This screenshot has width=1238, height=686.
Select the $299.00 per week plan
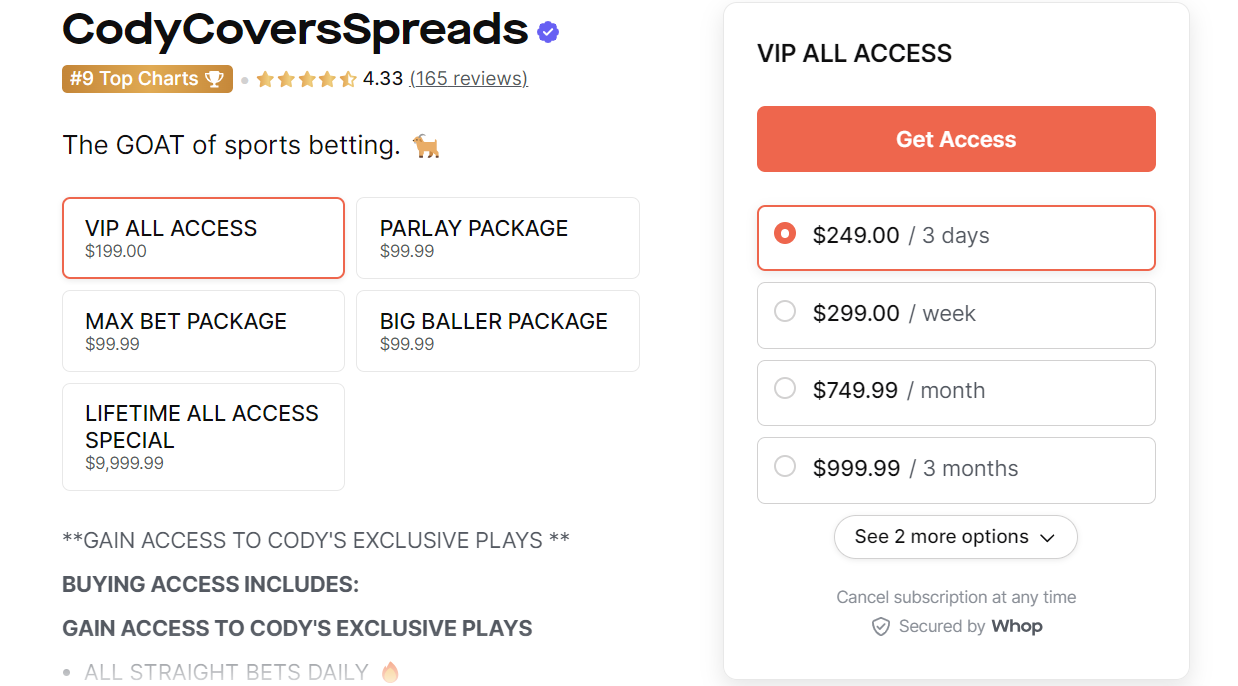point(956,315)
